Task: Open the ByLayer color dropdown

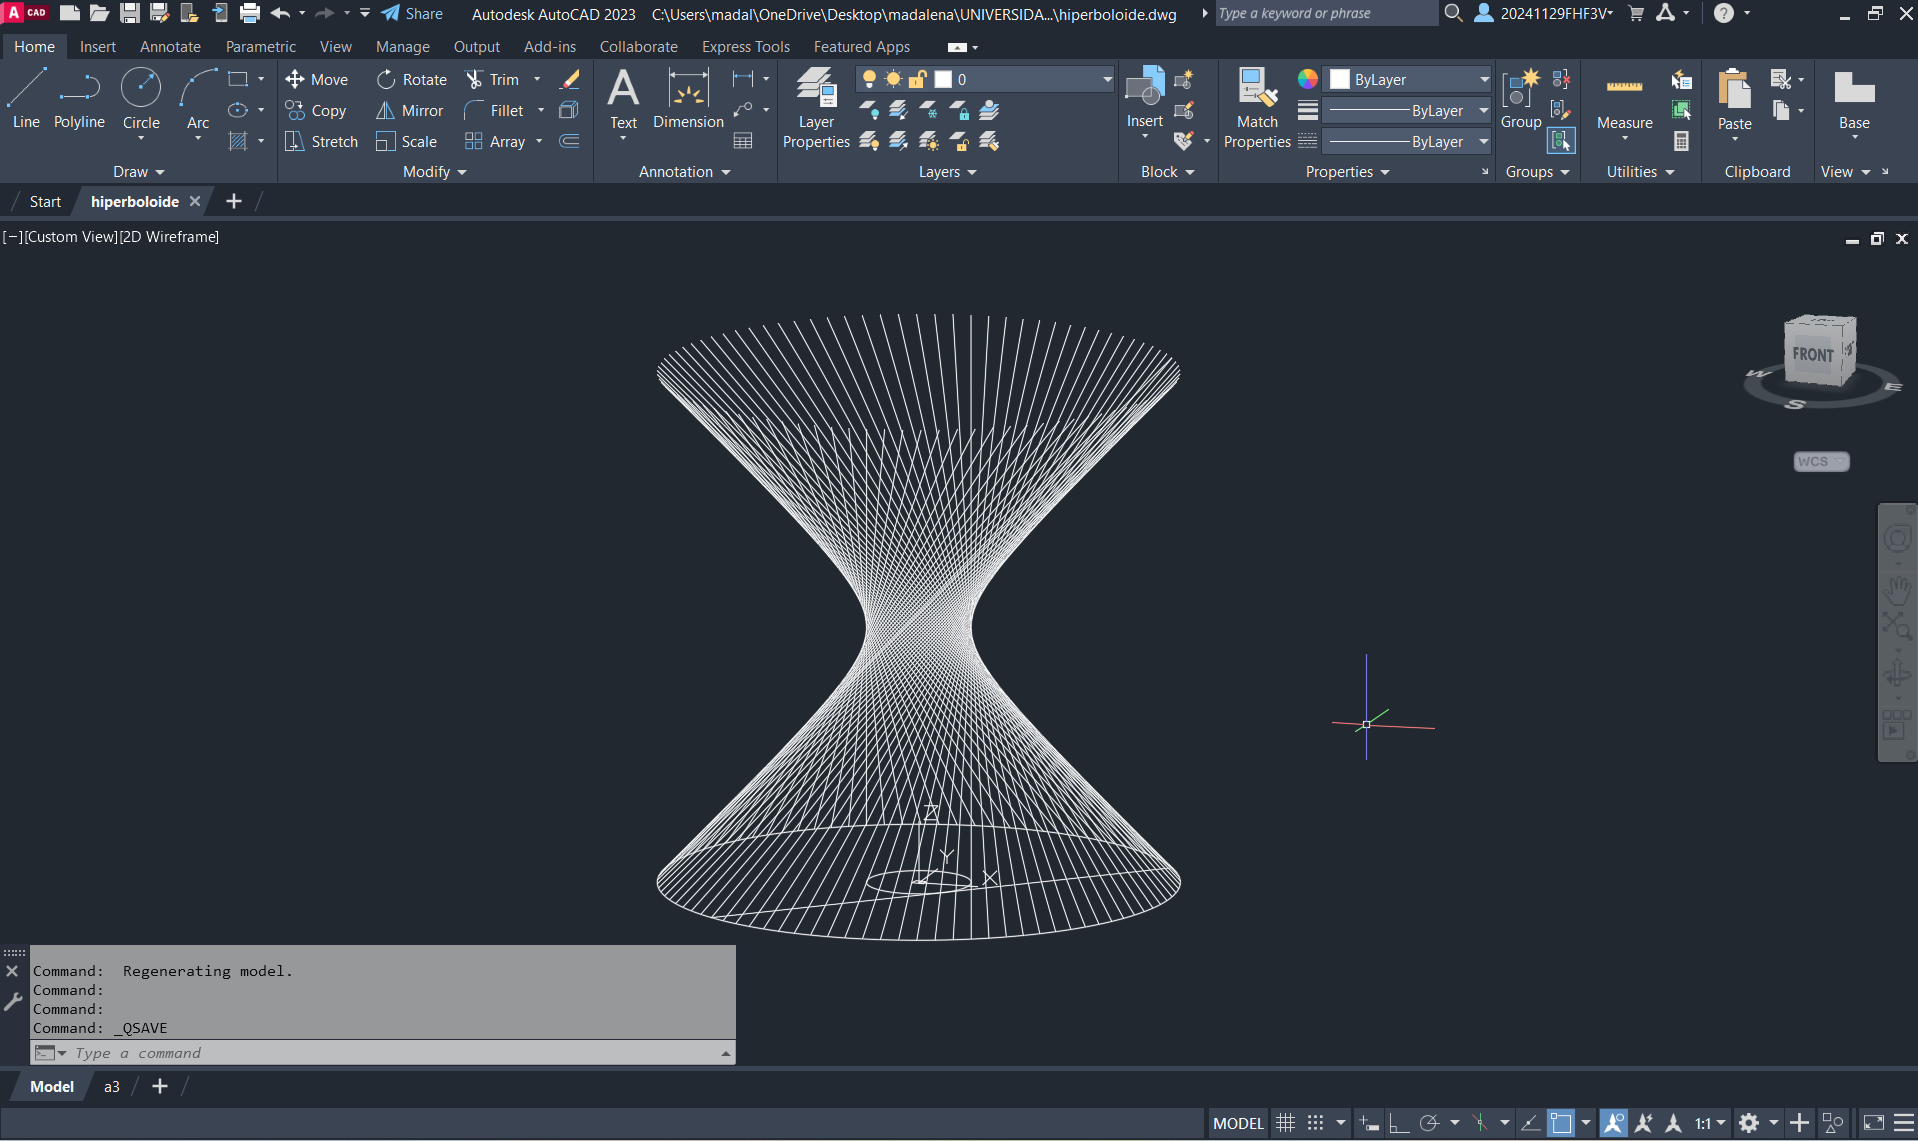Action: tap(1410, 80)
